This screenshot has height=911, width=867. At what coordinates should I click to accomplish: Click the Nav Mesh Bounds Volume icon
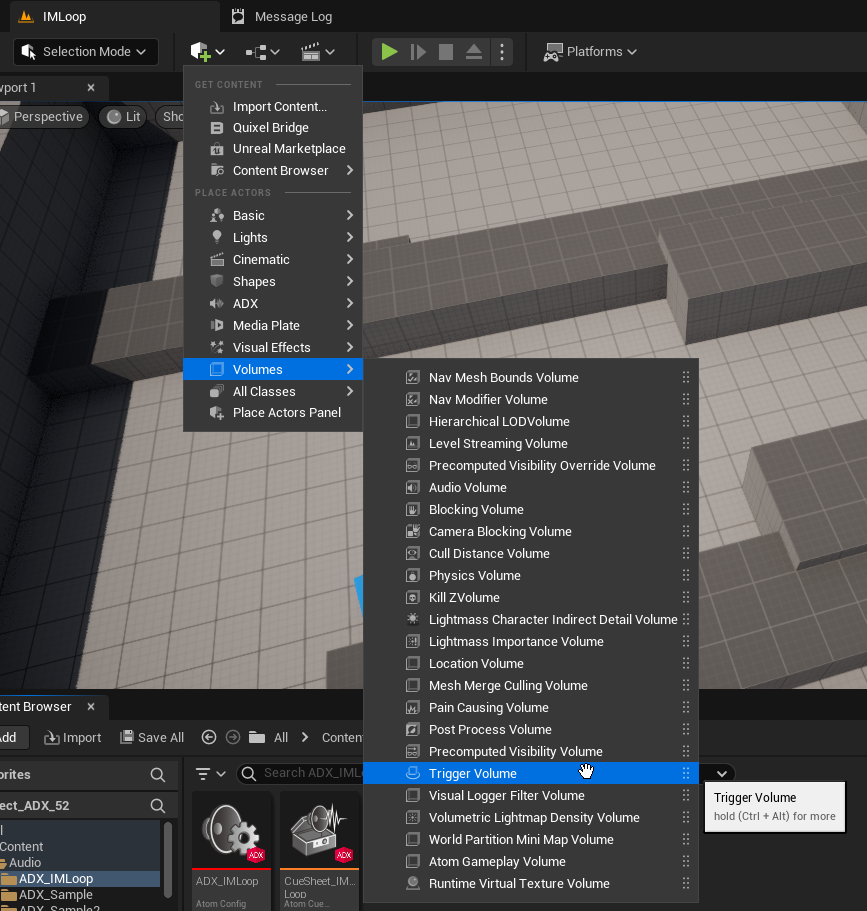coord(413,378)
